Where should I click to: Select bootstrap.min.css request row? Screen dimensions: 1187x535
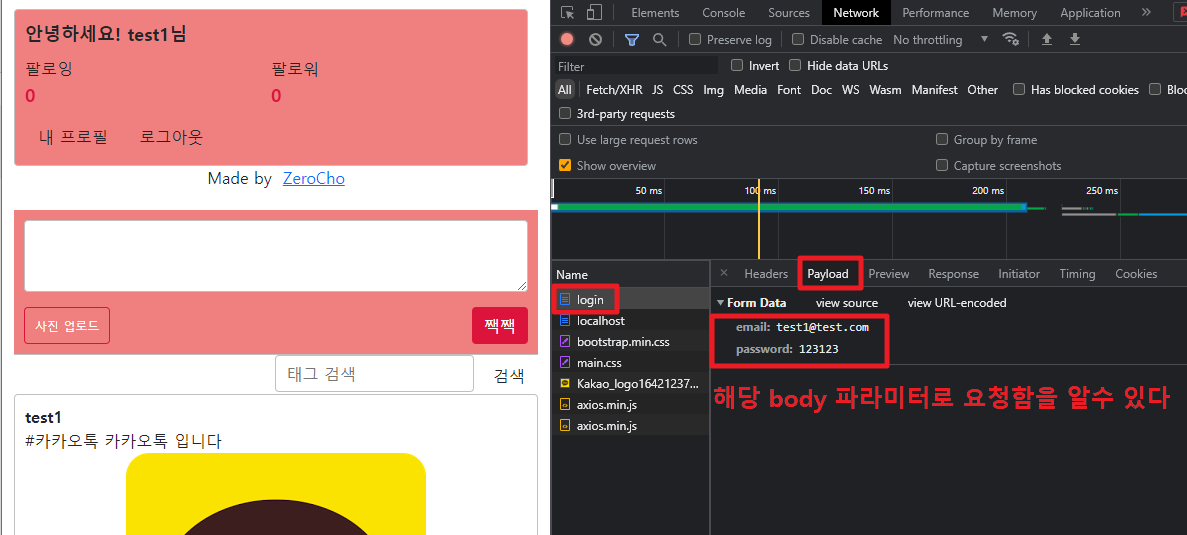pyautogui.click(x=631, y=342)
